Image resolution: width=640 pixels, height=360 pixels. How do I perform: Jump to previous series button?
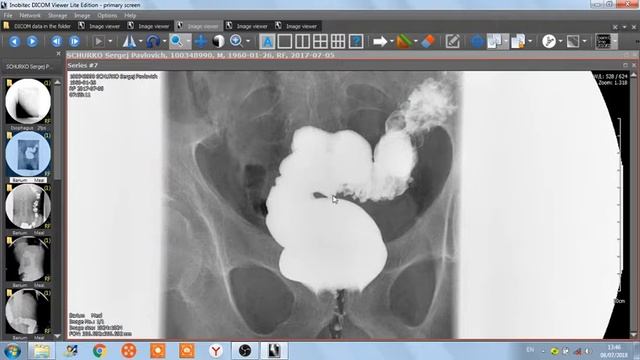pyautogui.click(x=56, y=41)
